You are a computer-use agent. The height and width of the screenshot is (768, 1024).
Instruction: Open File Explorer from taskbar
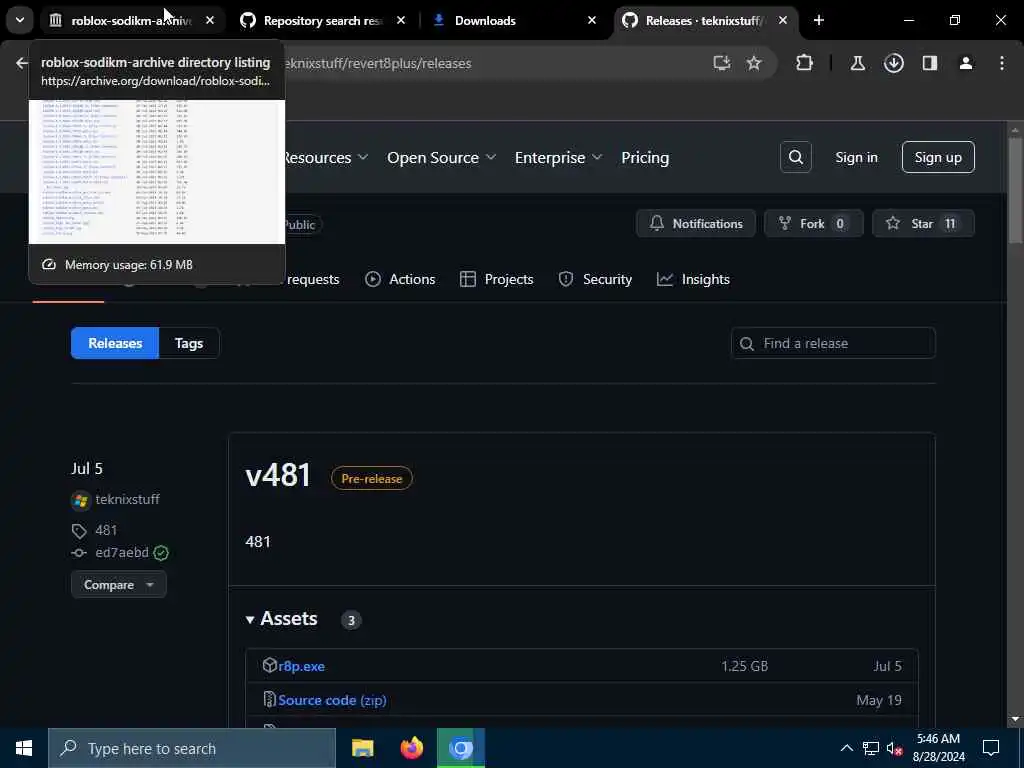[x=362, y=748]
